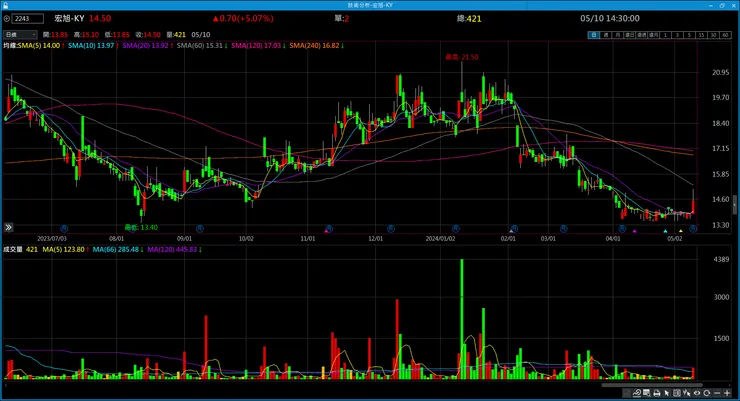Click scroll-left arrow at bottom left of chart
Image resolution: width=740 pixels, height=401 pixels.
pyautogui.click(x=5, y=385)
